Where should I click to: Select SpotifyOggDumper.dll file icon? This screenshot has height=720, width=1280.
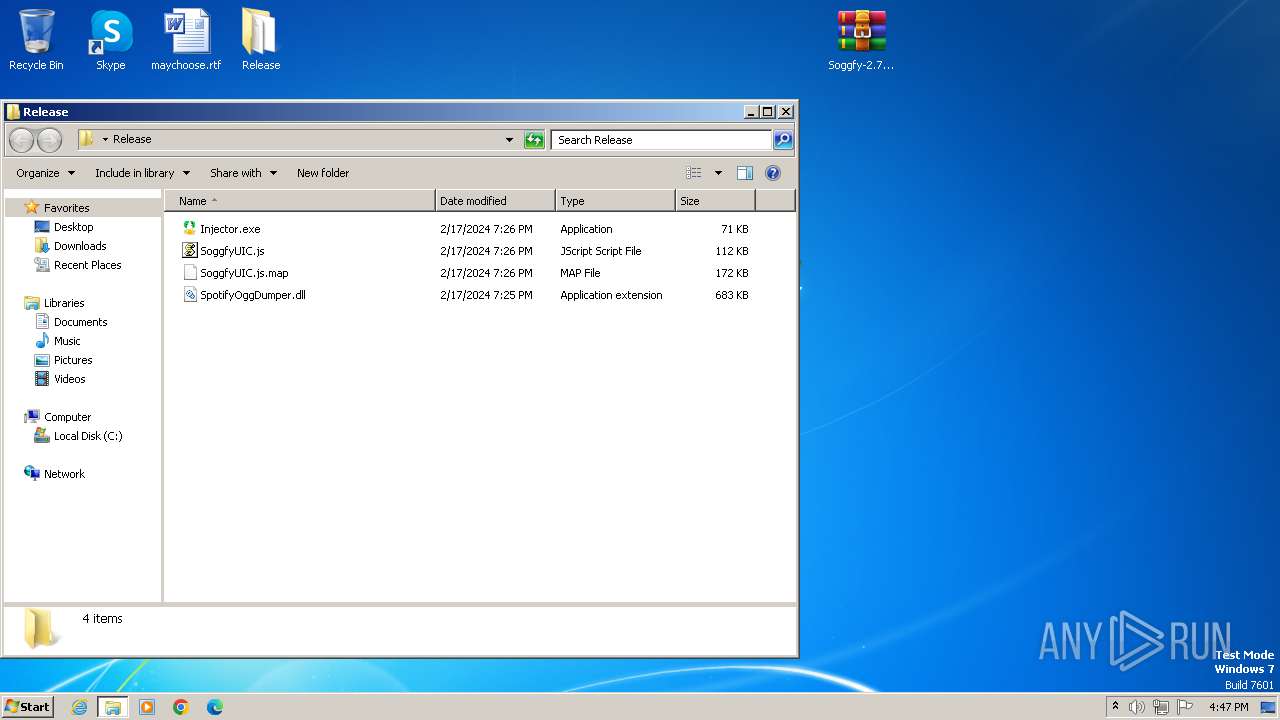(x=190, y=295)
